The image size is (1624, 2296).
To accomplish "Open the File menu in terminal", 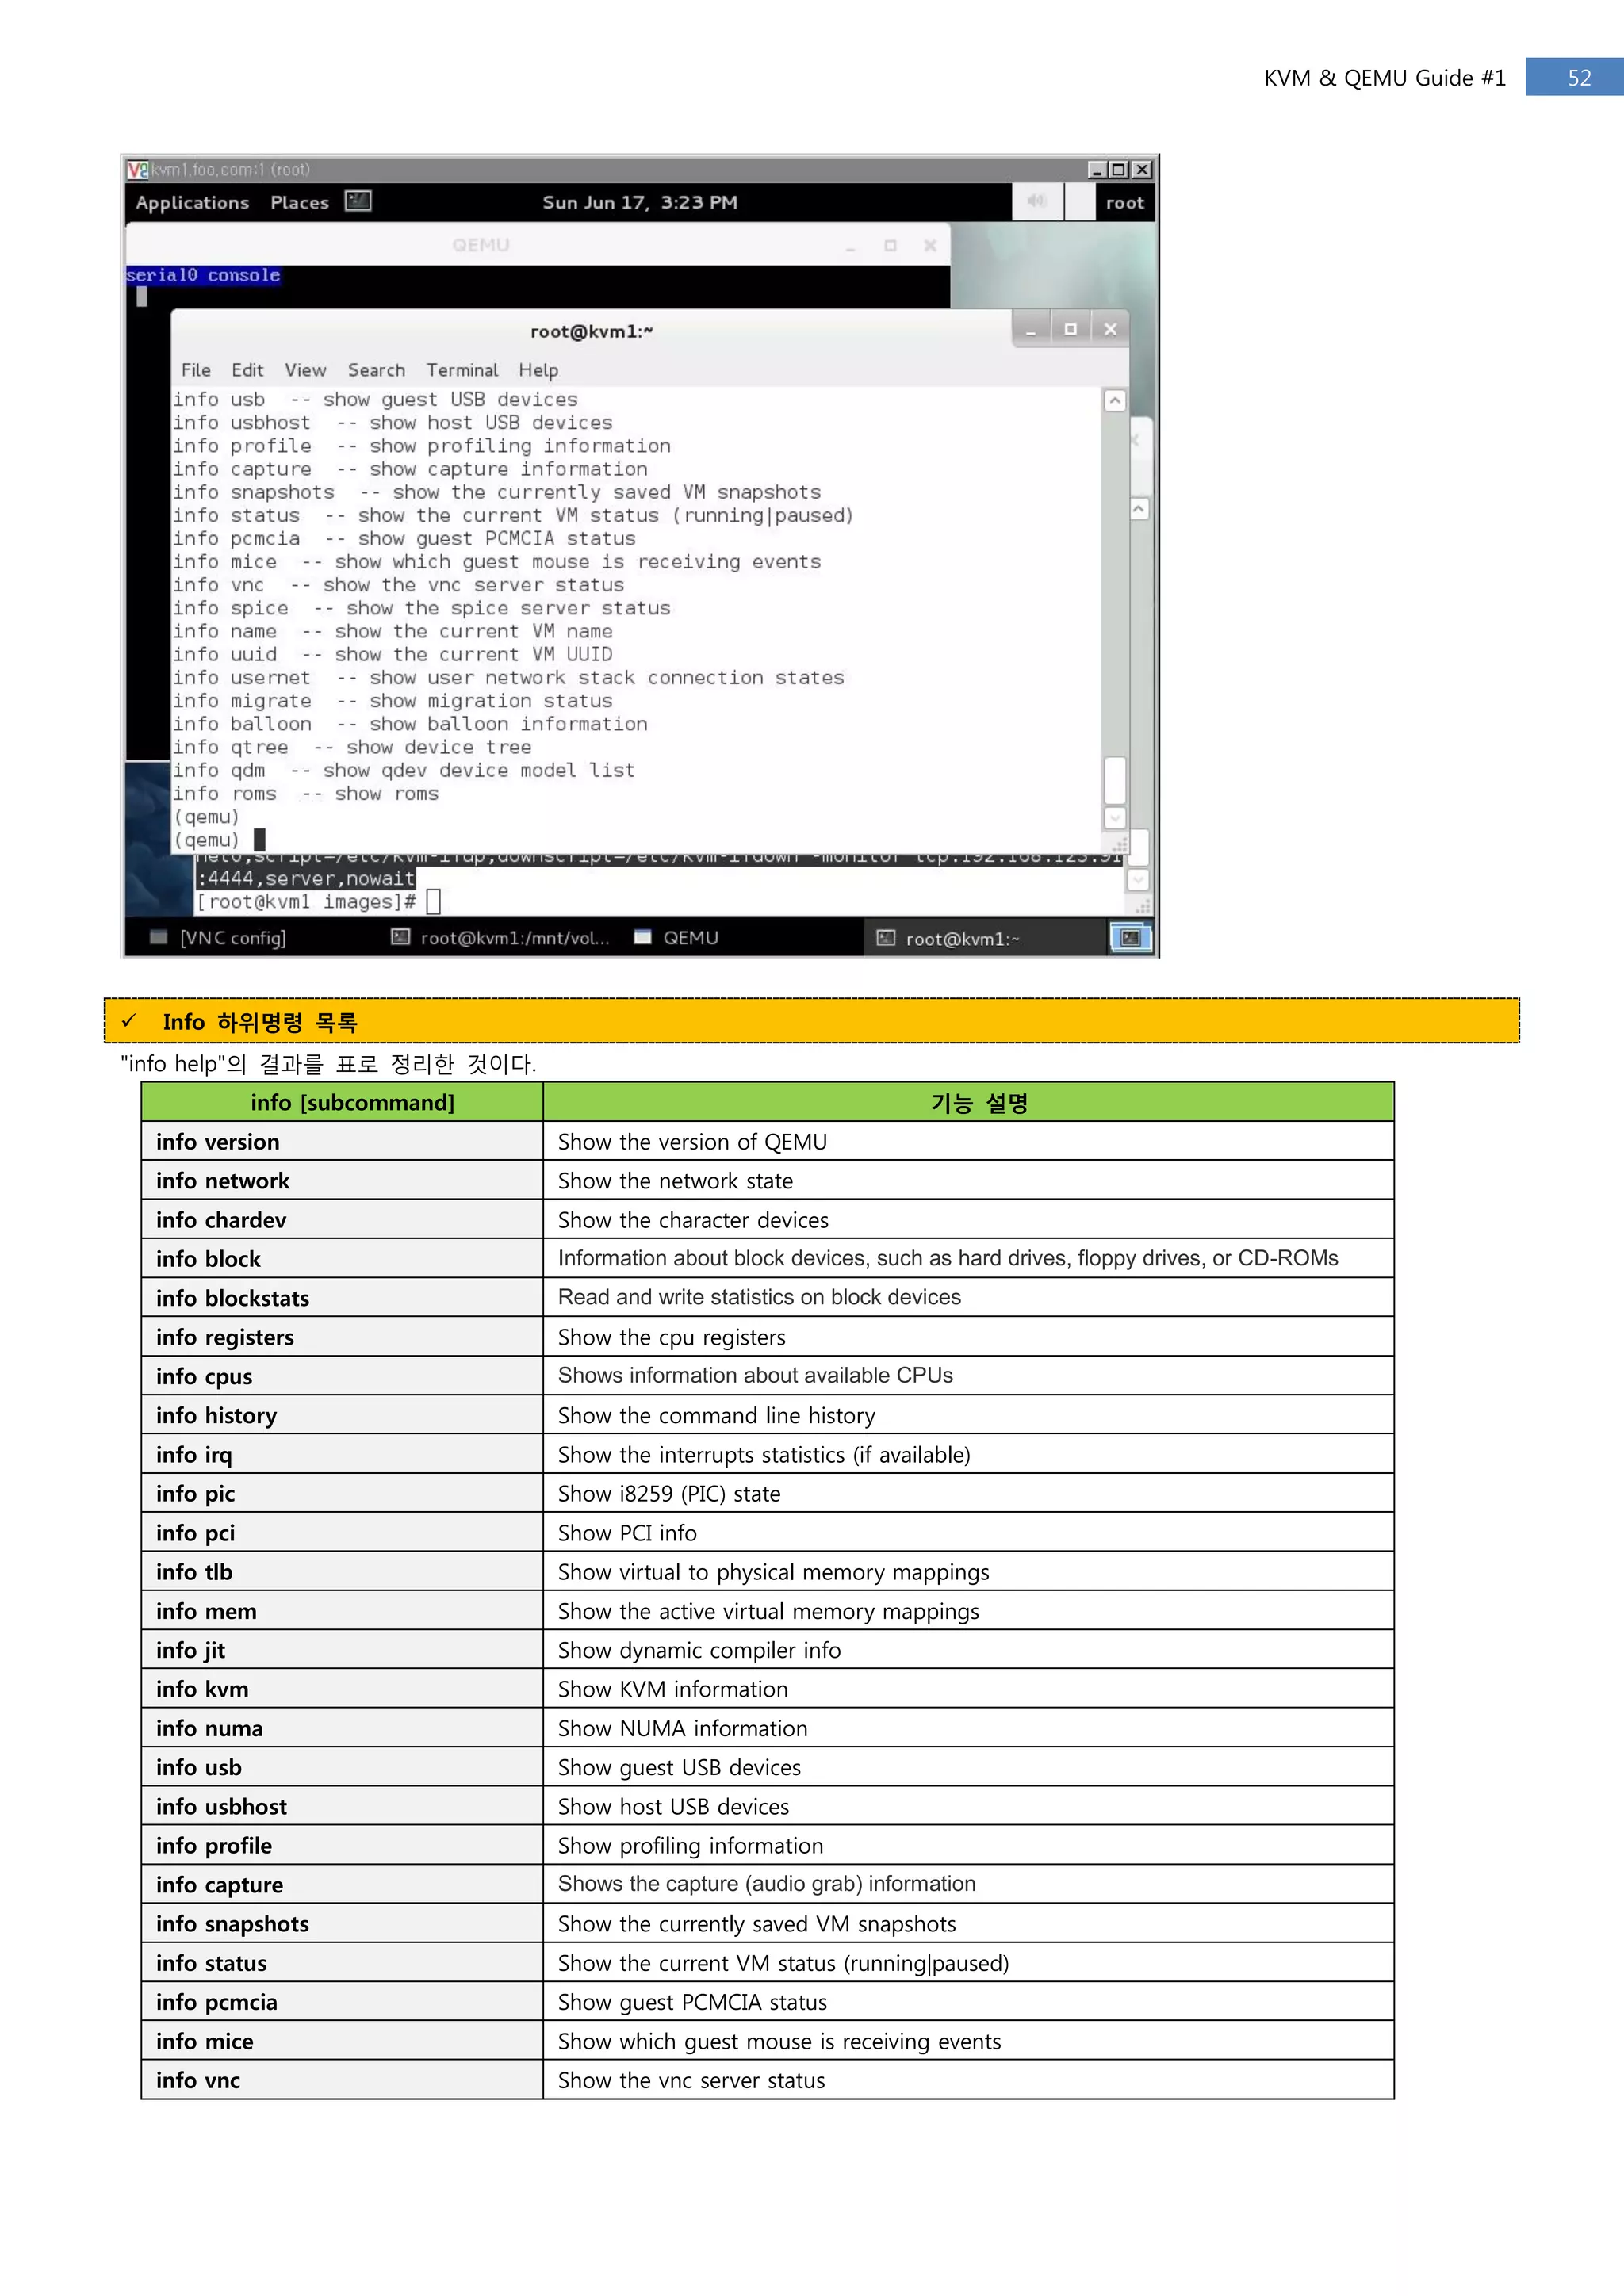I will click(196, 370).
